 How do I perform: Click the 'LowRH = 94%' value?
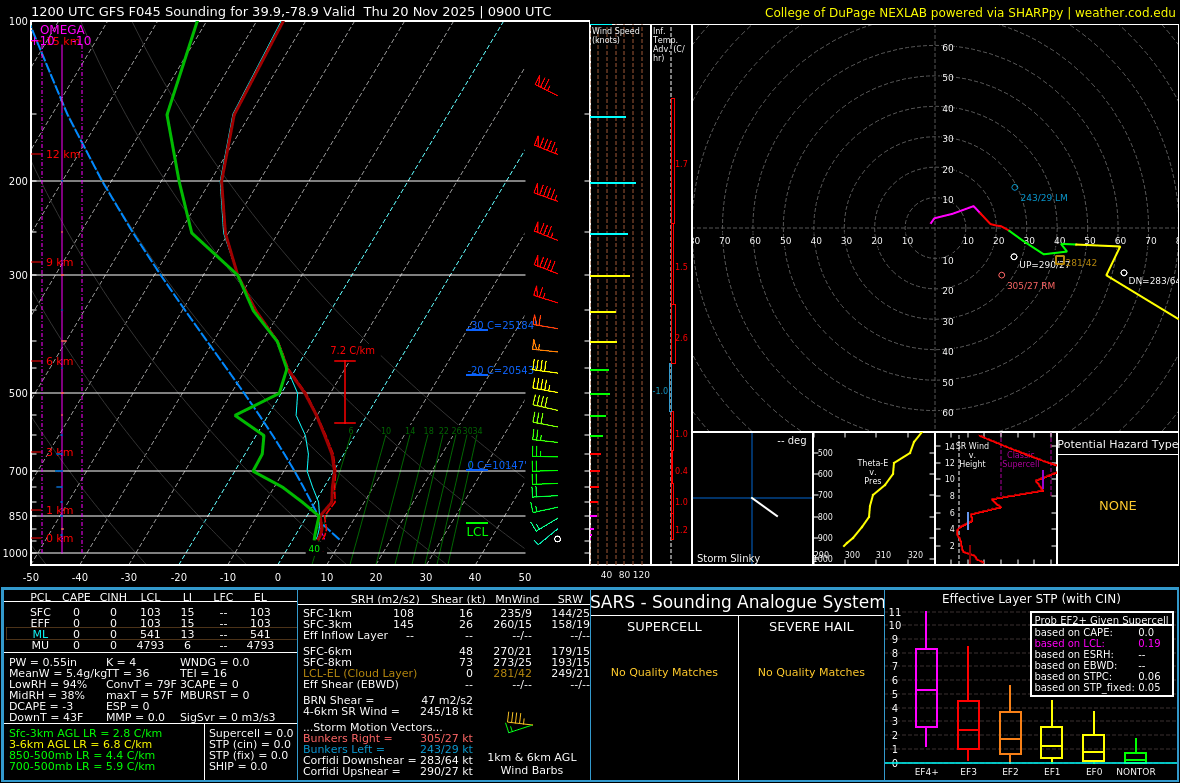[x=48, y=684]
